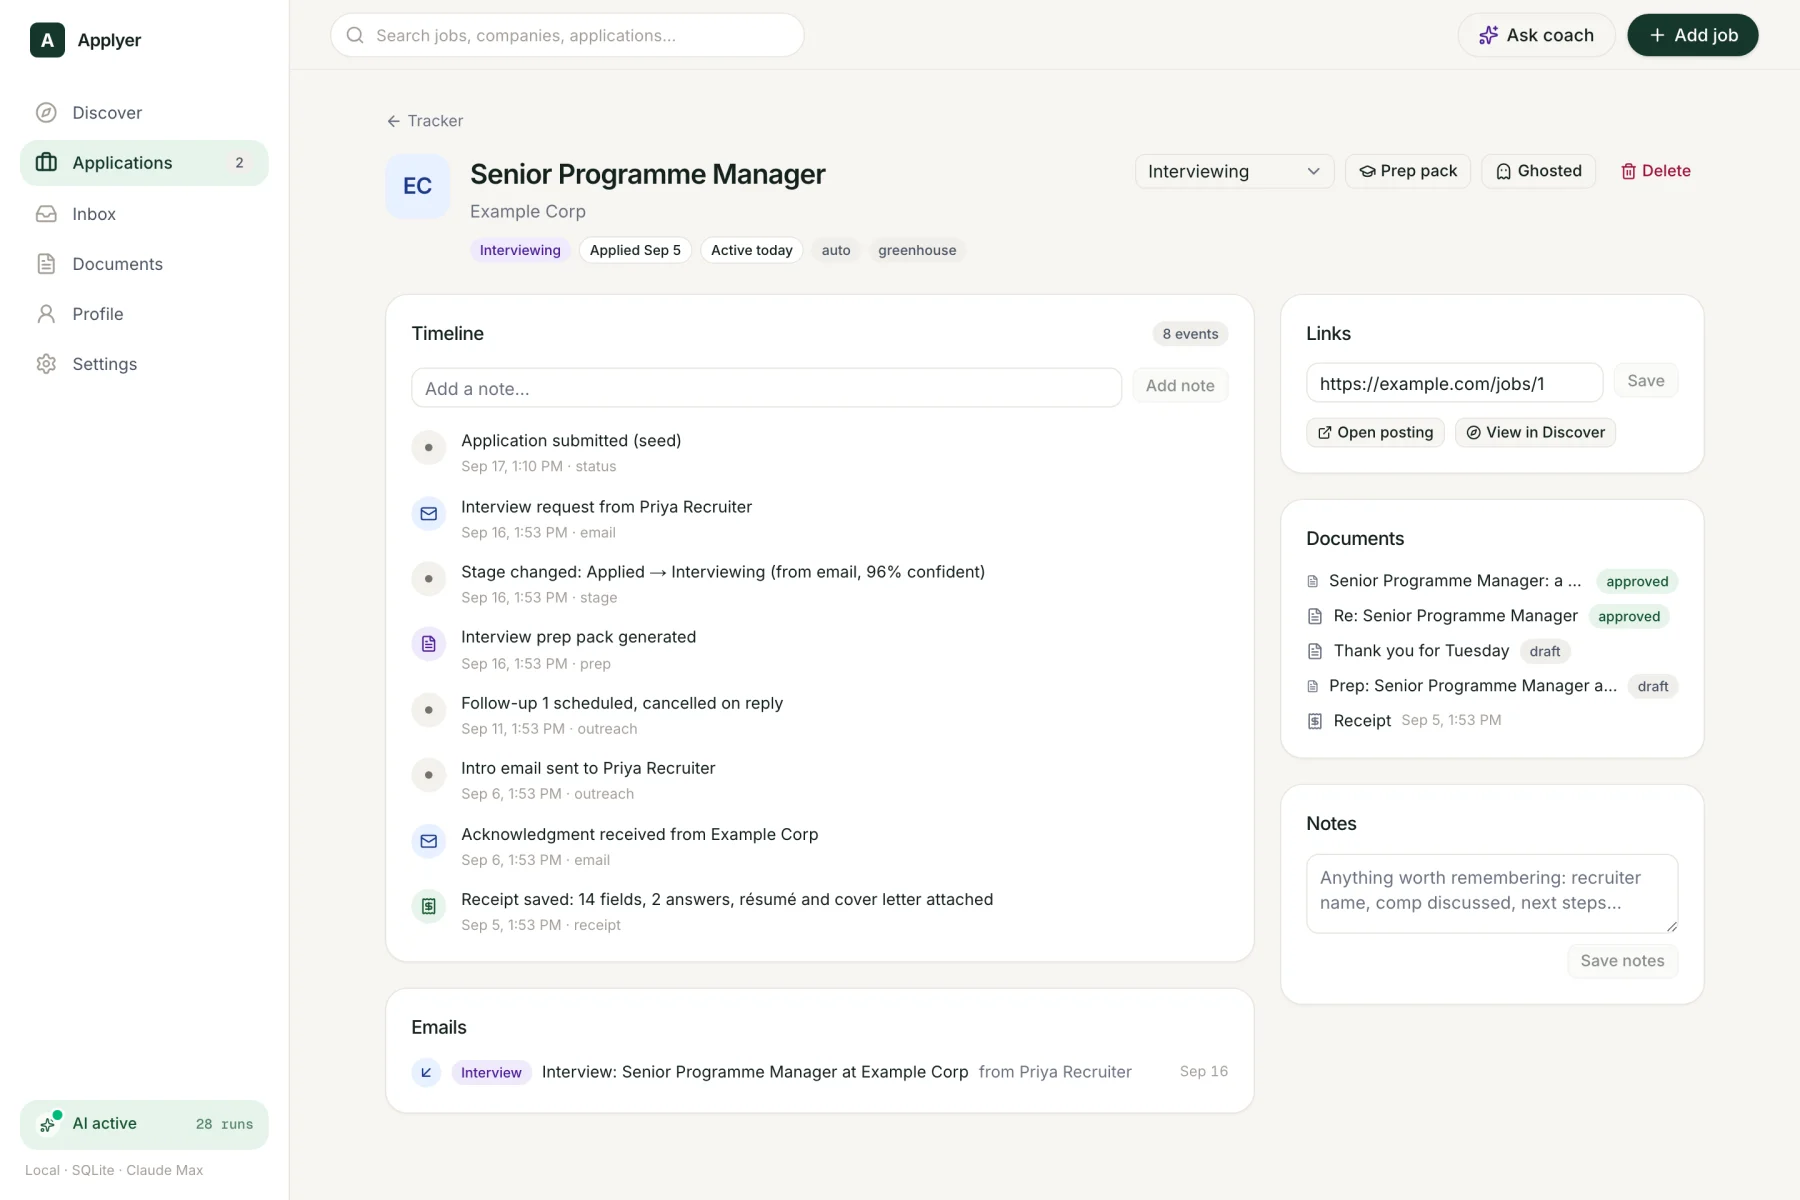Click the Interview request email icon
Screen dimensions: 1800x1200
coord(429,514)
